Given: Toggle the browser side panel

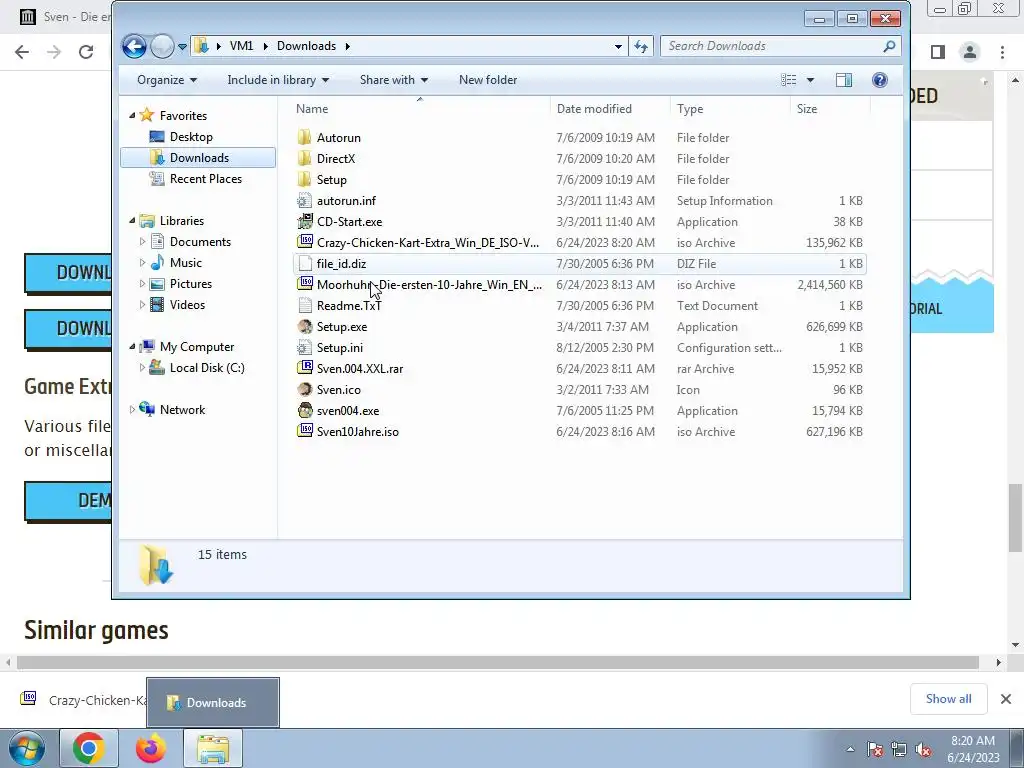Looking at the screenshot, I should [x=938, y=52].
